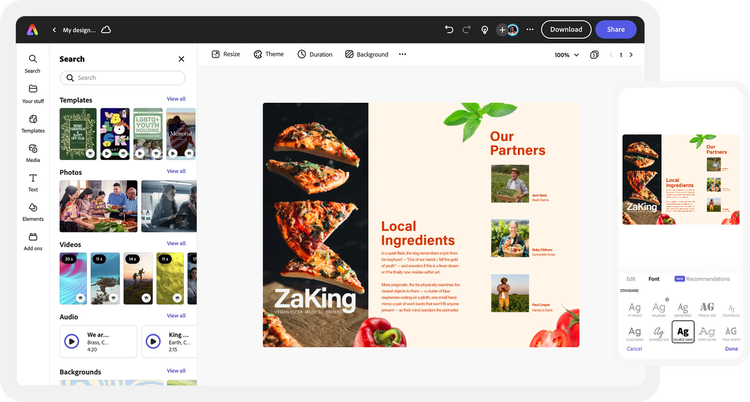Image resolution: width=750 pixels, height=402 pixels.
Task: Check the cloud sync status icon
Action: [x=106, y=30]
